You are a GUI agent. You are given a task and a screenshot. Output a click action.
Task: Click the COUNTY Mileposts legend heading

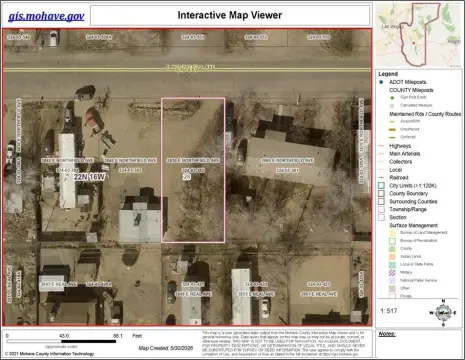tap(411, 90)
